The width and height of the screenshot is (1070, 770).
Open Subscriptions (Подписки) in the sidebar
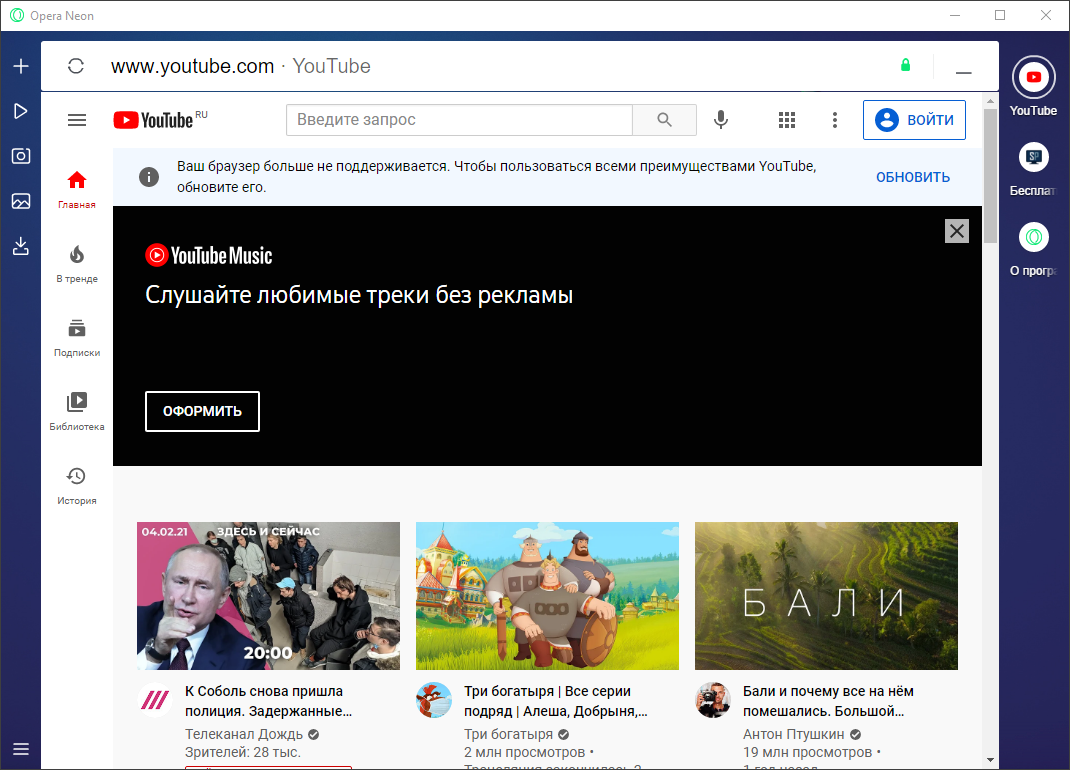click(x=77, y=338)
